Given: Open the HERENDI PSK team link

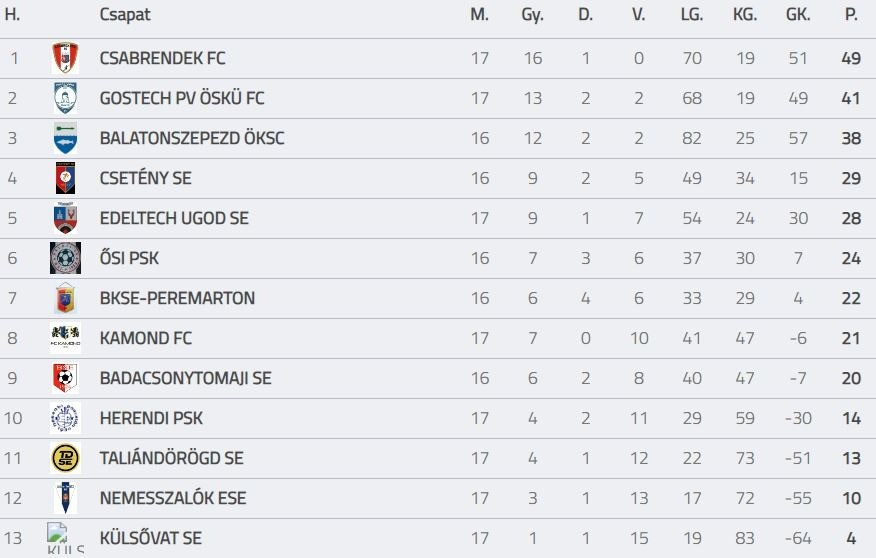Looking at the screenshot, I should click(151, 418).
